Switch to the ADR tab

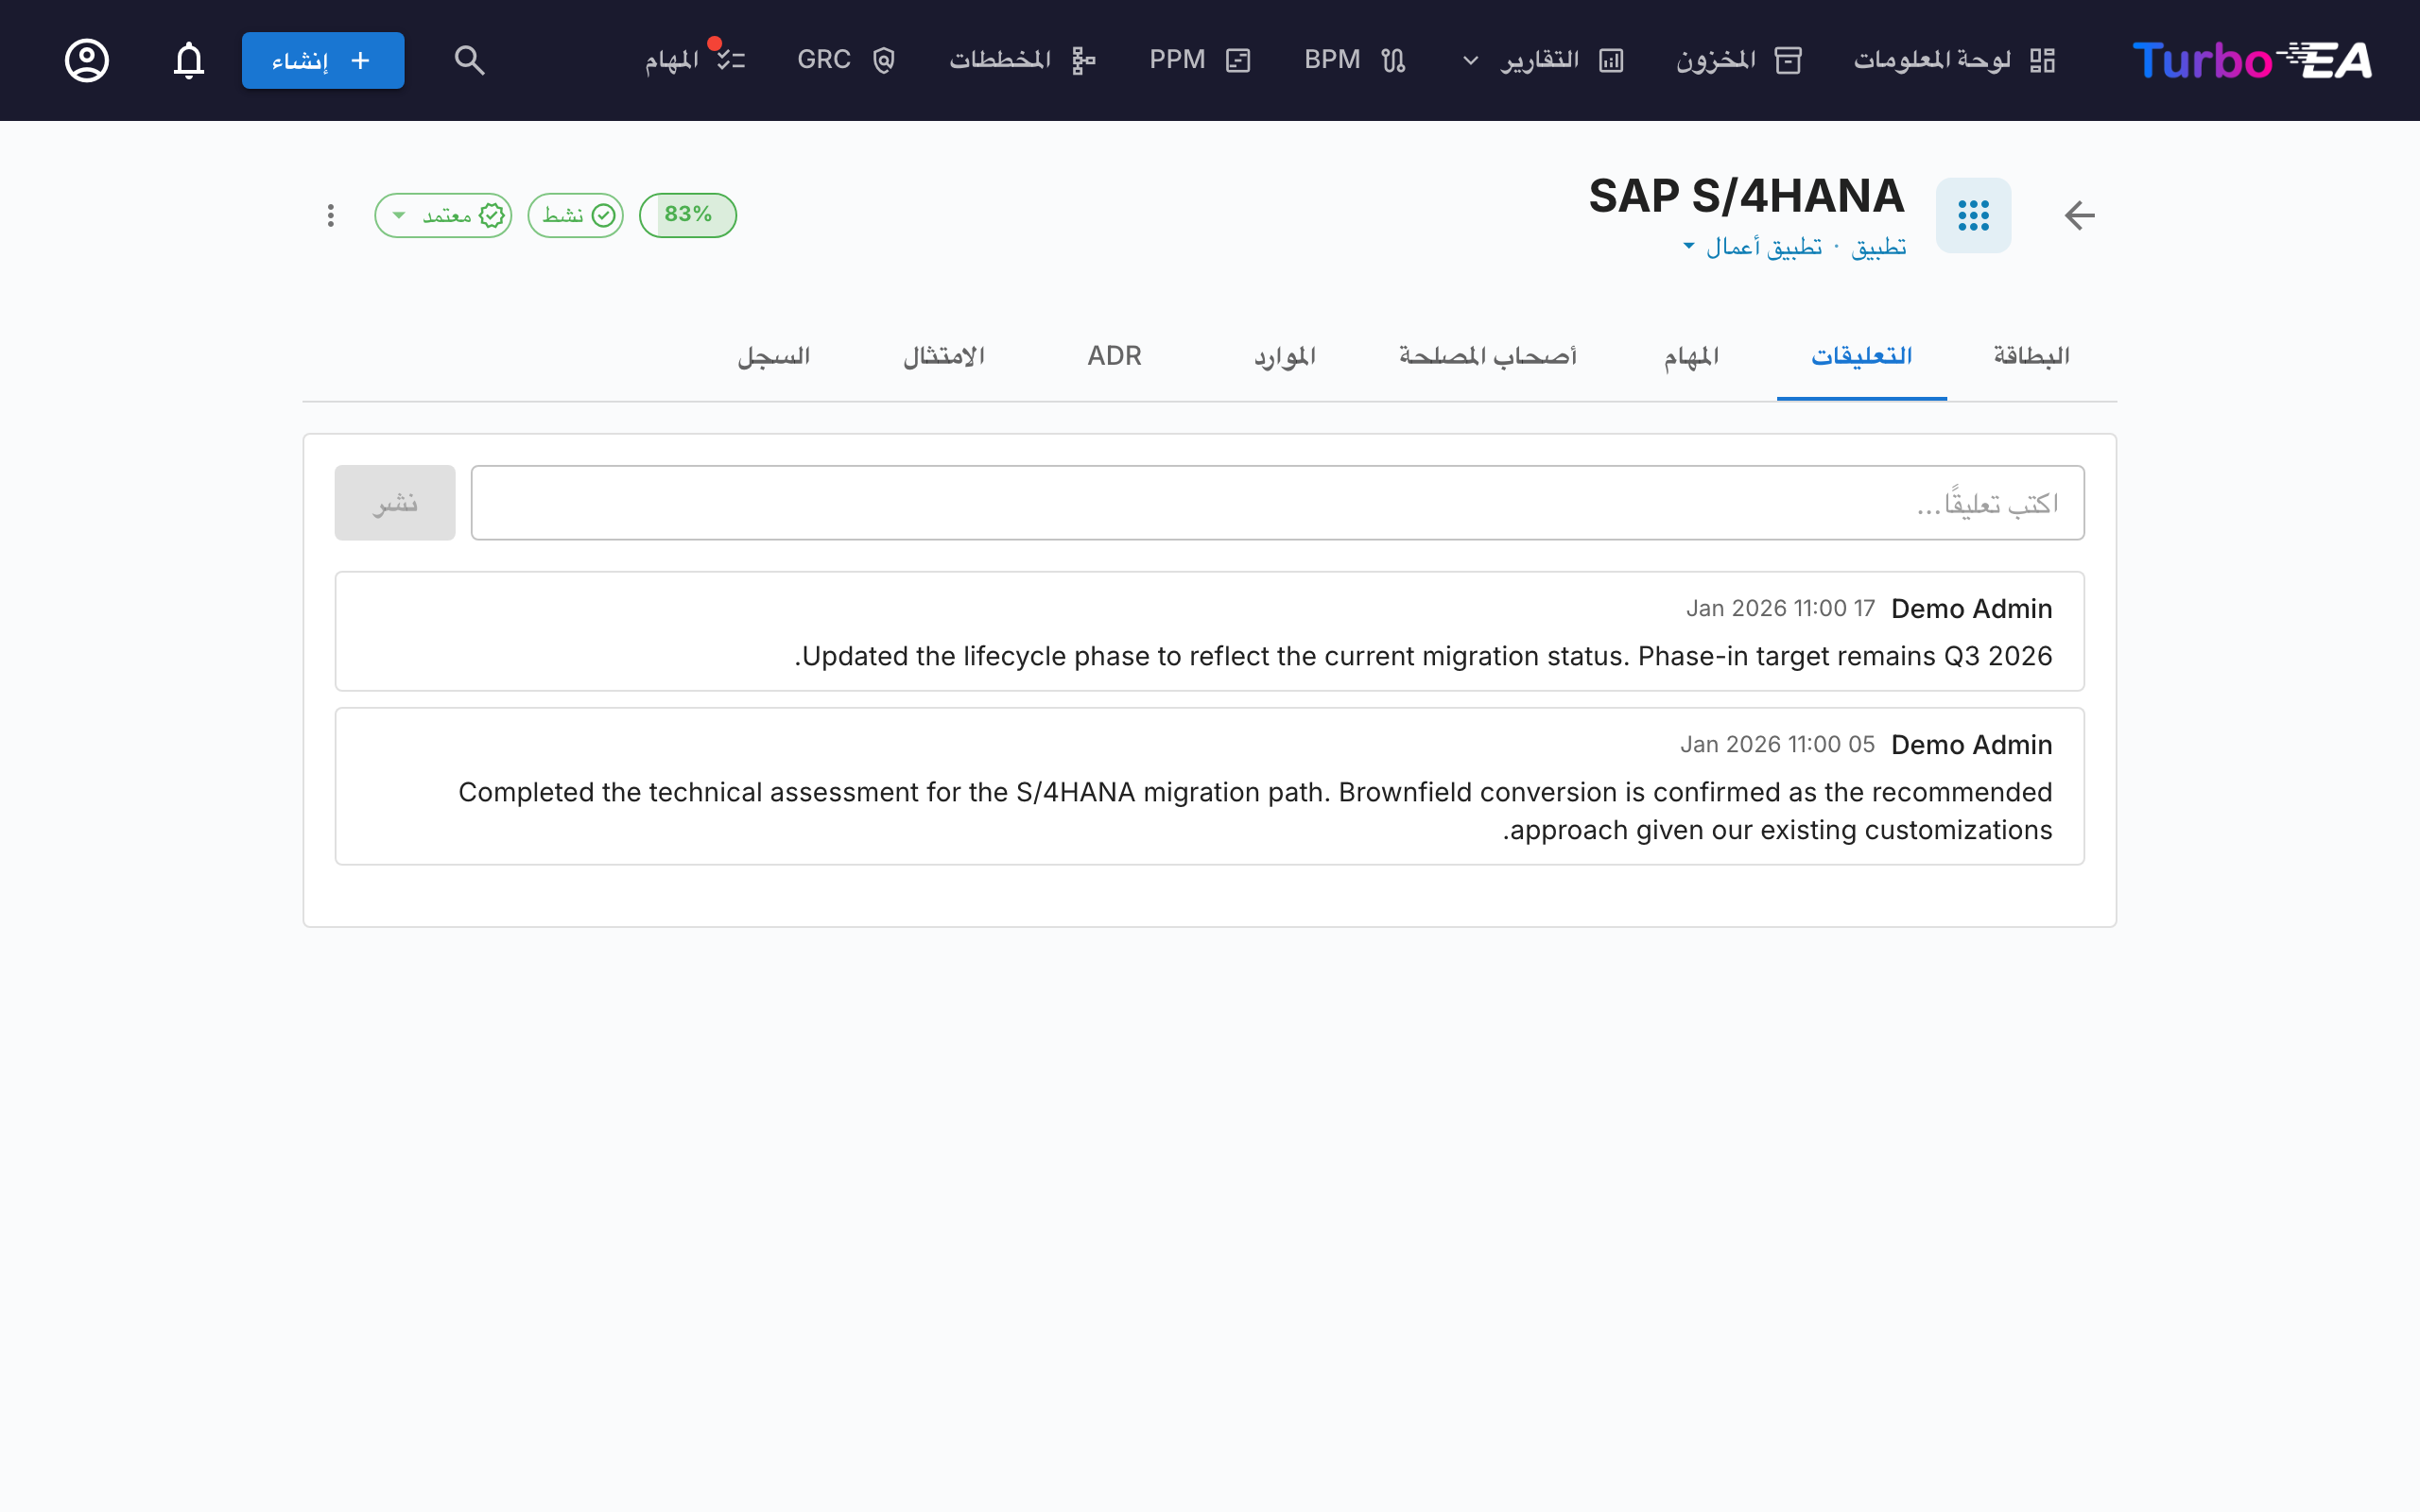[1114, 356]
